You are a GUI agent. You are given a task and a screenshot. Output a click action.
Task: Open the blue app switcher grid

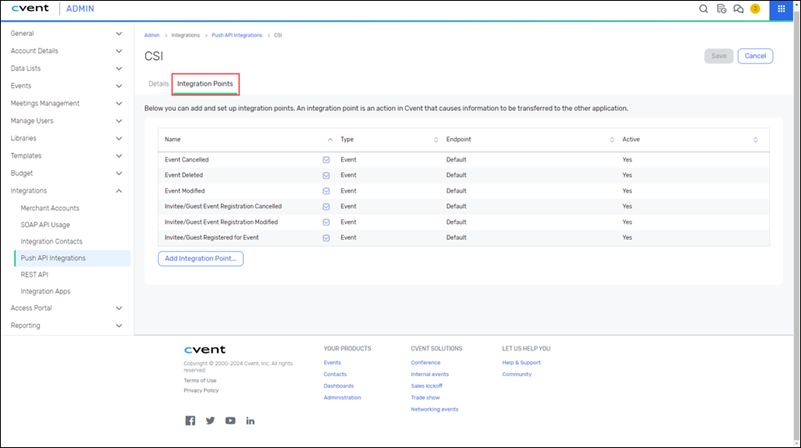click(x=781, y=9)
